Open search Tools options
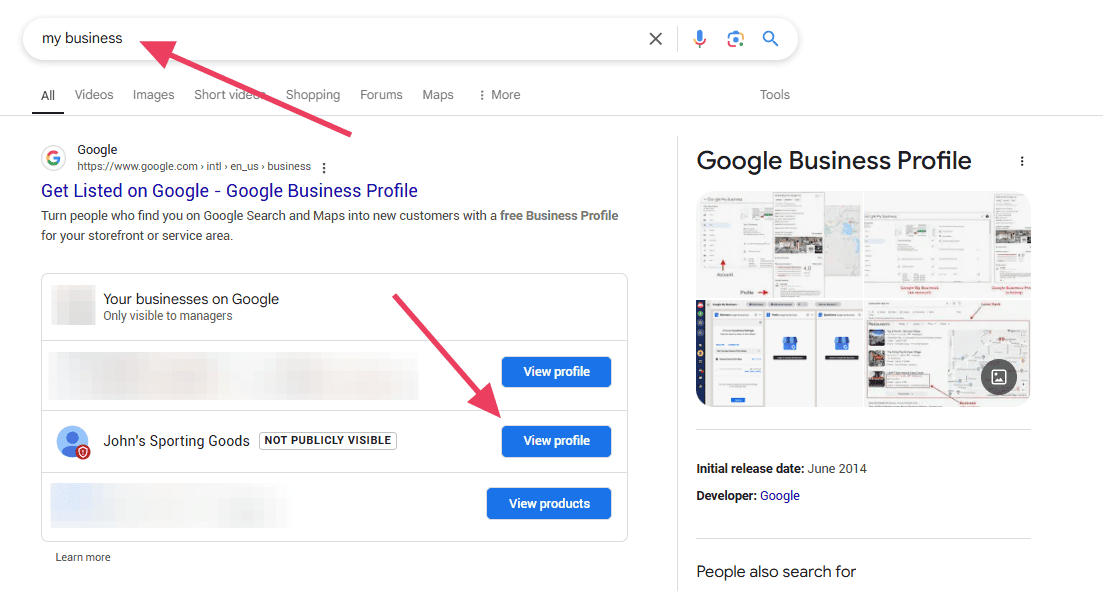 774,94
